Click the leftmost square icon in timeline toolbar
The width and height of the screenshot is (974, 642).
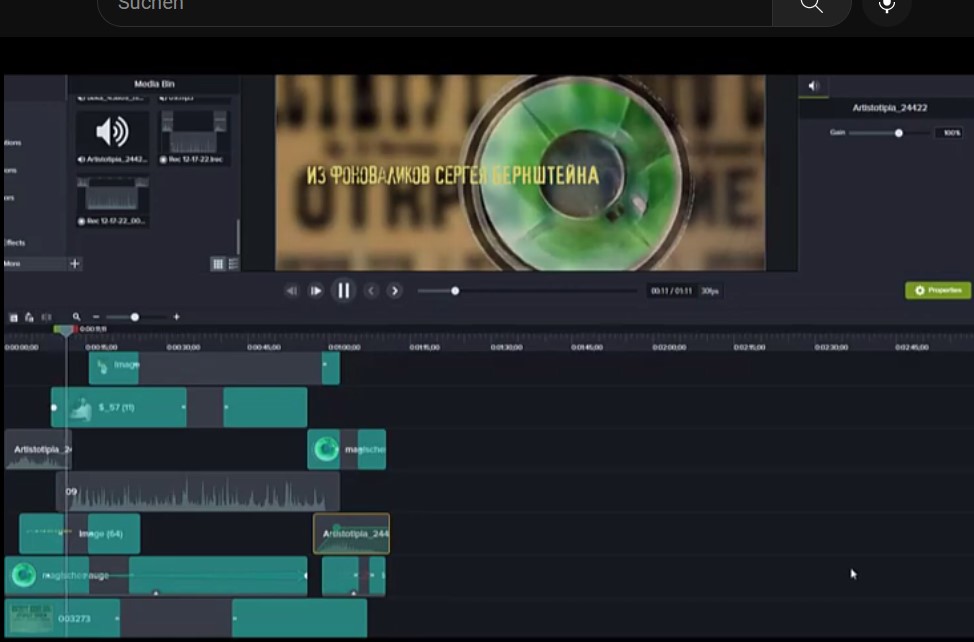[x=14, y=317]
